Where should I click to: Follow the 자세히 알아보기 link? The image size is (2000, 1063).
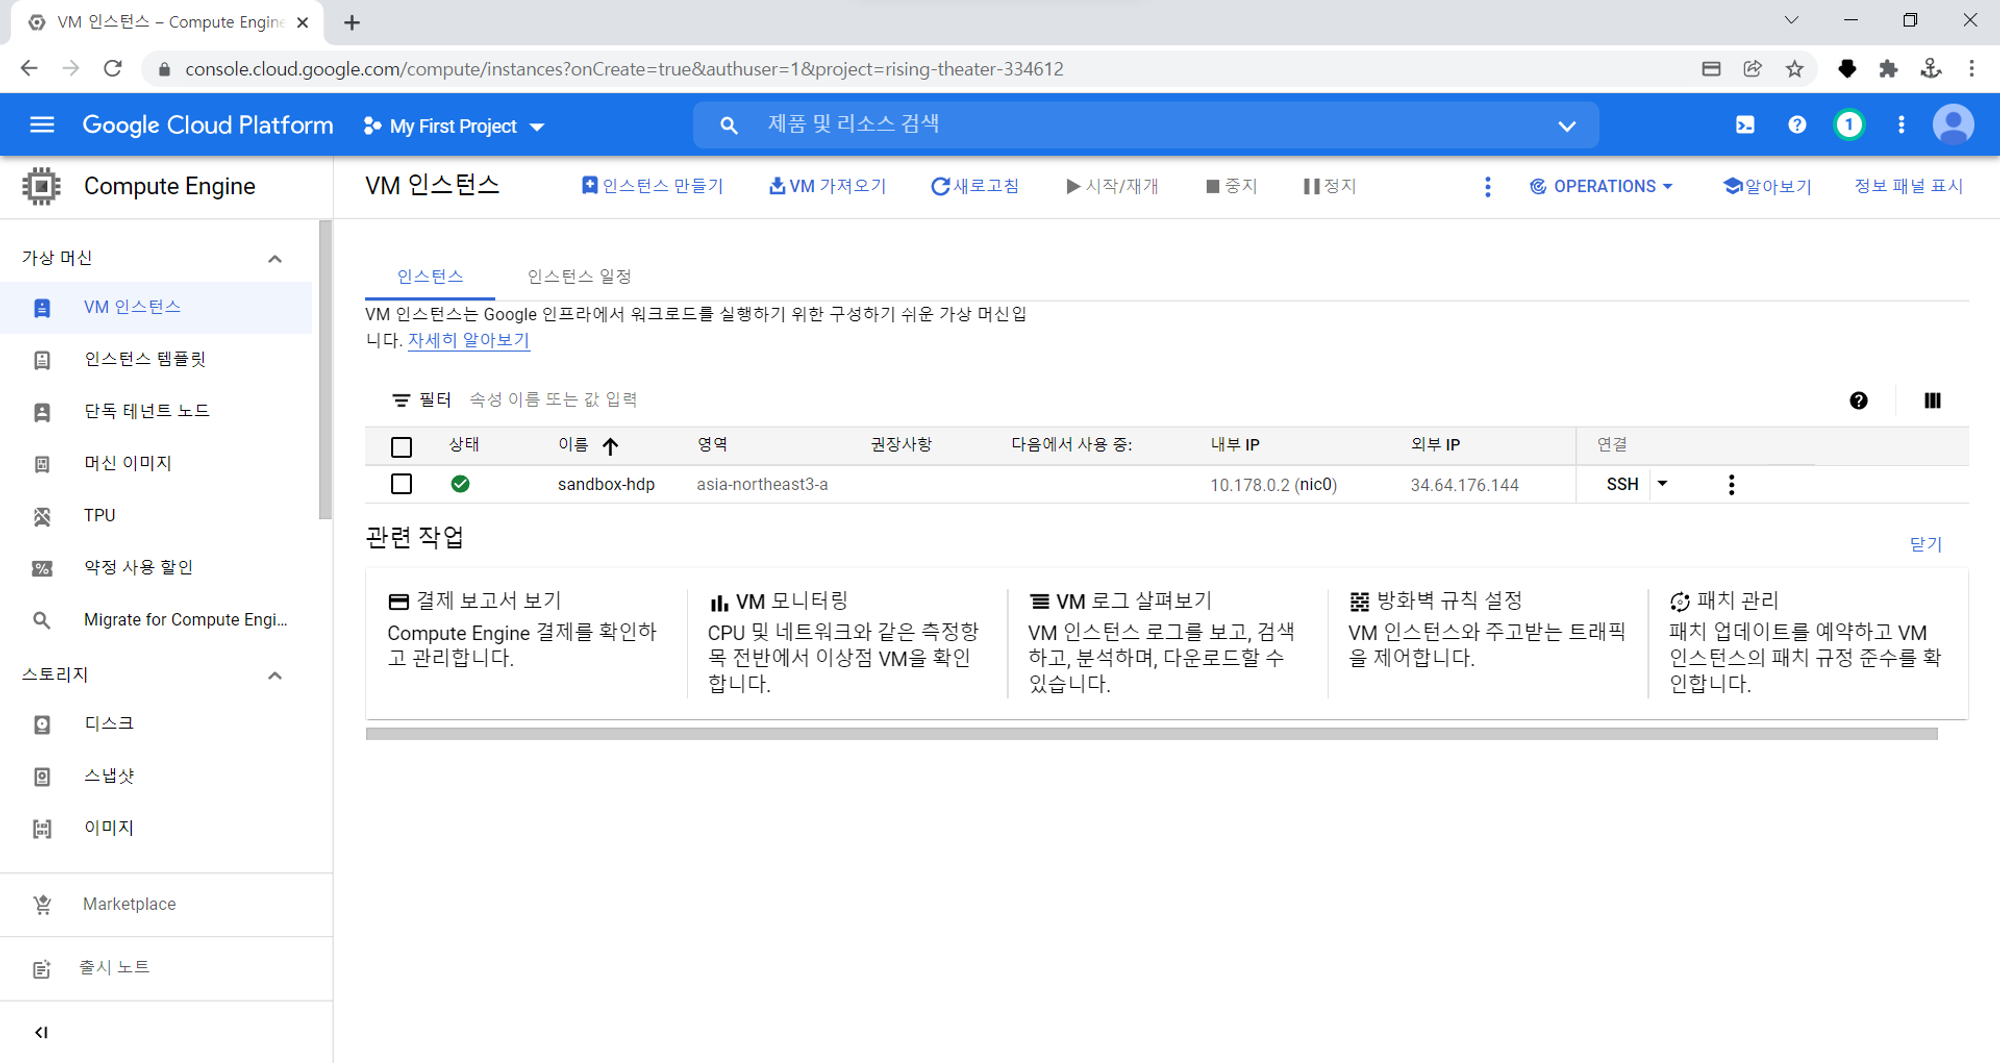(x=469, y=340)
